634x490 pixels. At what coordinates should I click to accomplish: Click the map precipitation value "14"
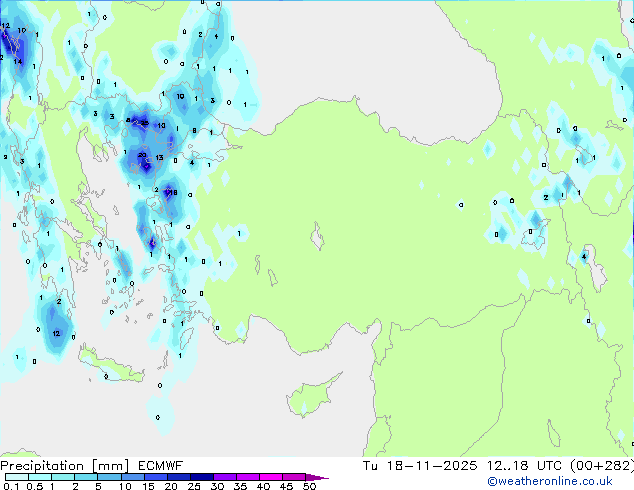[17, 61]
